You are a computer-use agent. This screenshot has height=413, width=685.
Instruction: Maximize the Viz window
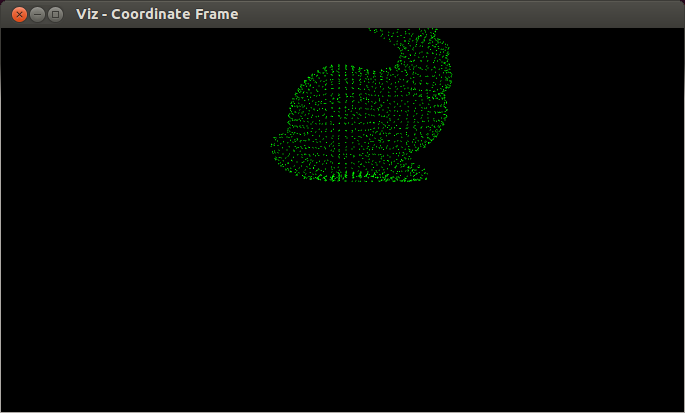tap(55, 14)
